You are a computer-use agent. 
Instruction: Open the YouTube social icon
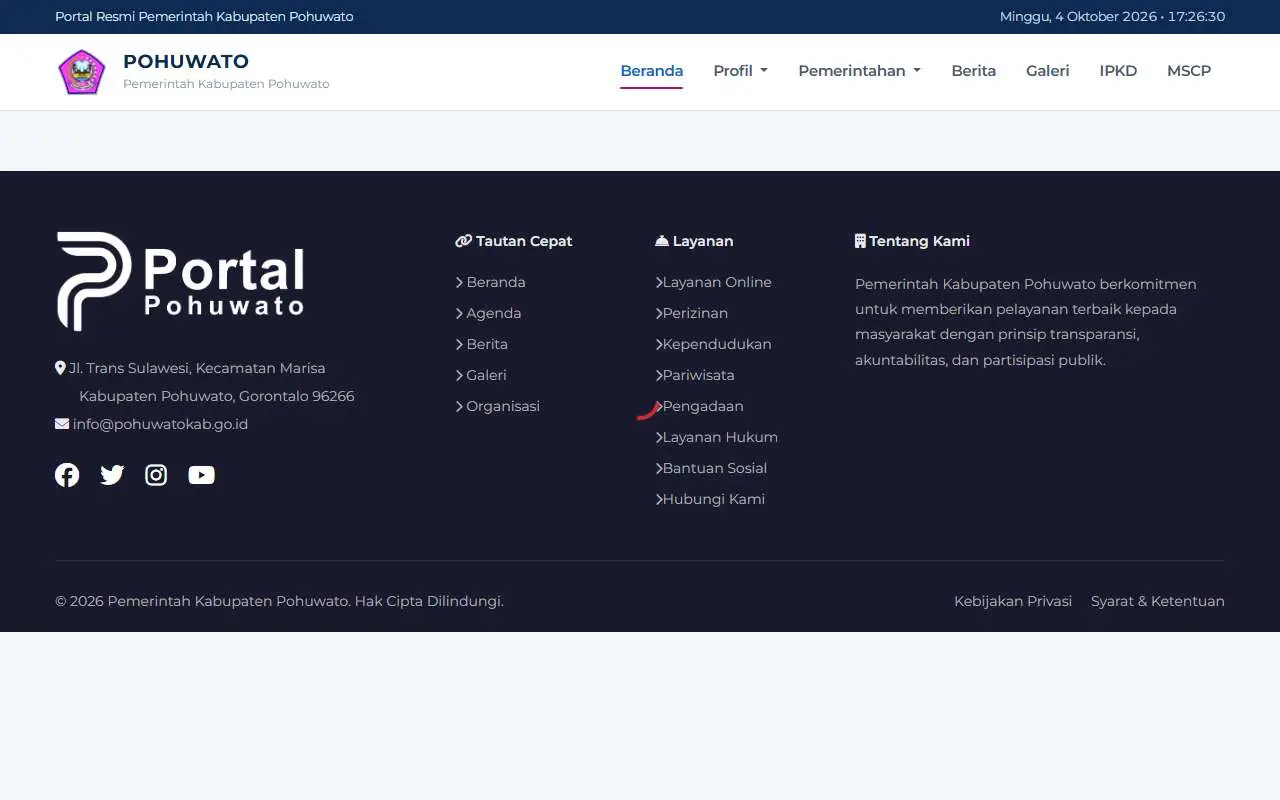pos(201,475)
